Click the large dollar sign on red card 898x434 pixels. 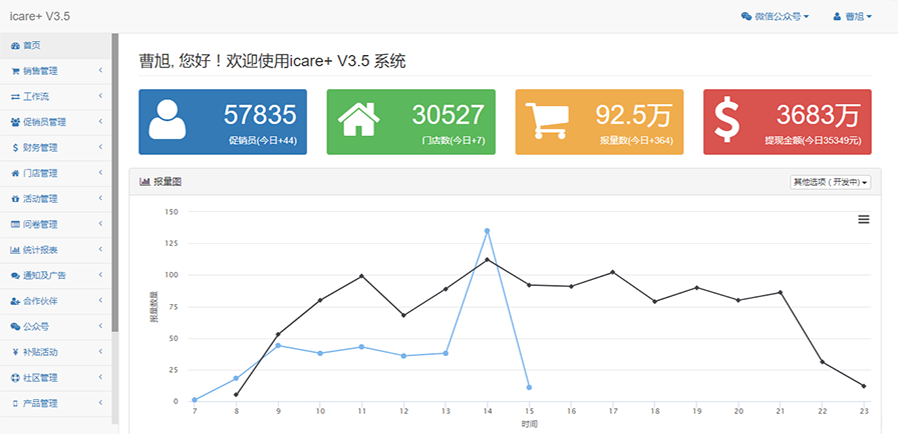click(x=727, y=120)
